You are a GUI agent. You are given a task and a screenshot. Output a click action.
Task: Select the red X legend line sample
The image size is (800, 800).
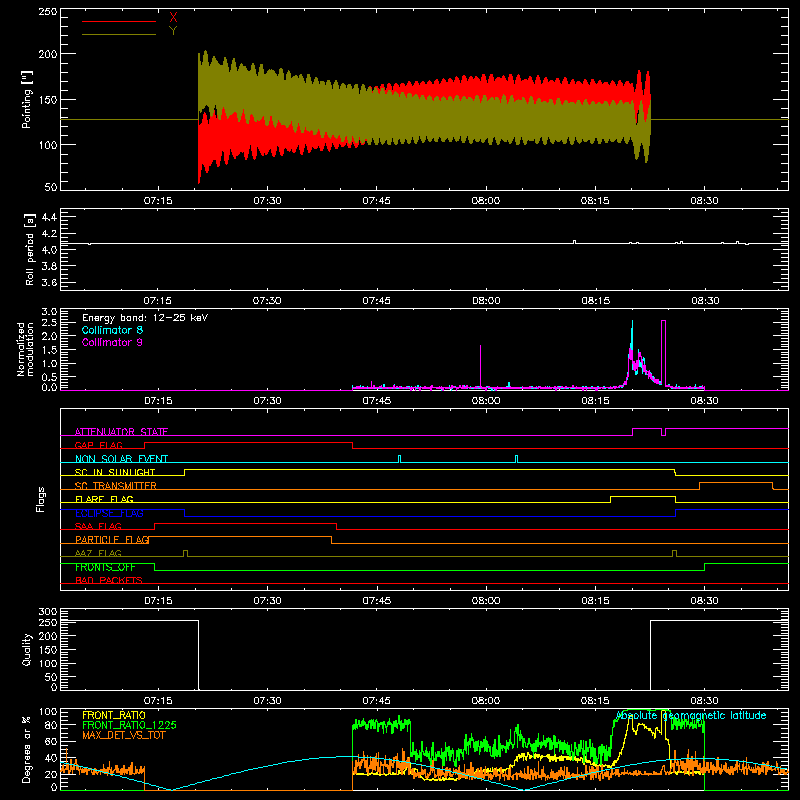(119, 21)
